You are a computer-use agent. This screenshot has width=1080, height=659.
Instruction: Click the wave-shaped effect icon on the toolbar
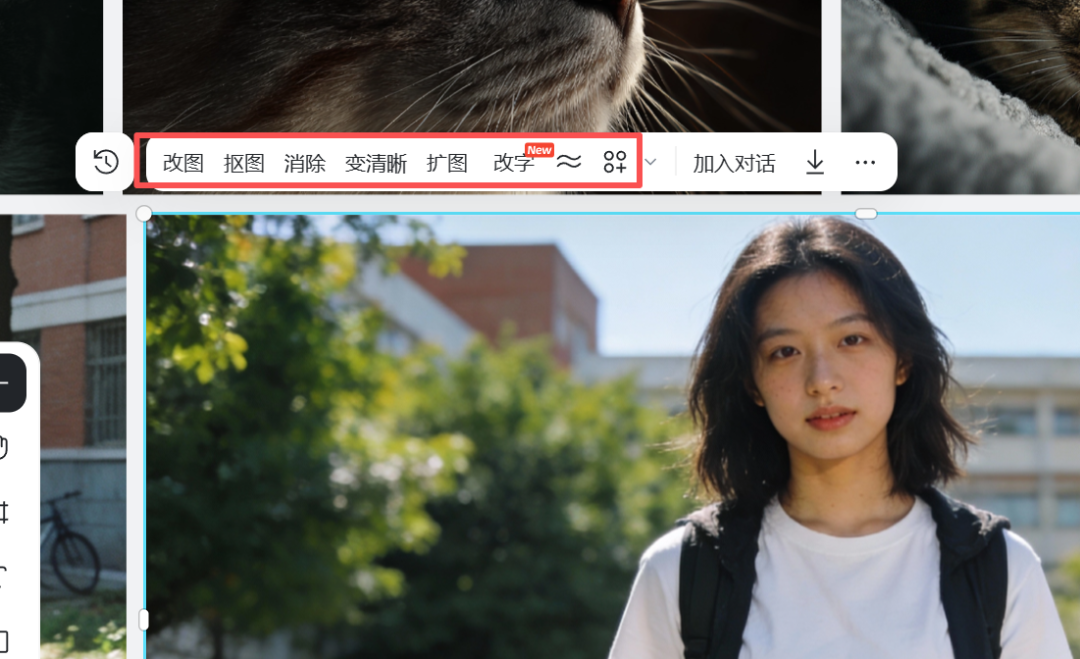tap(568, 161)
